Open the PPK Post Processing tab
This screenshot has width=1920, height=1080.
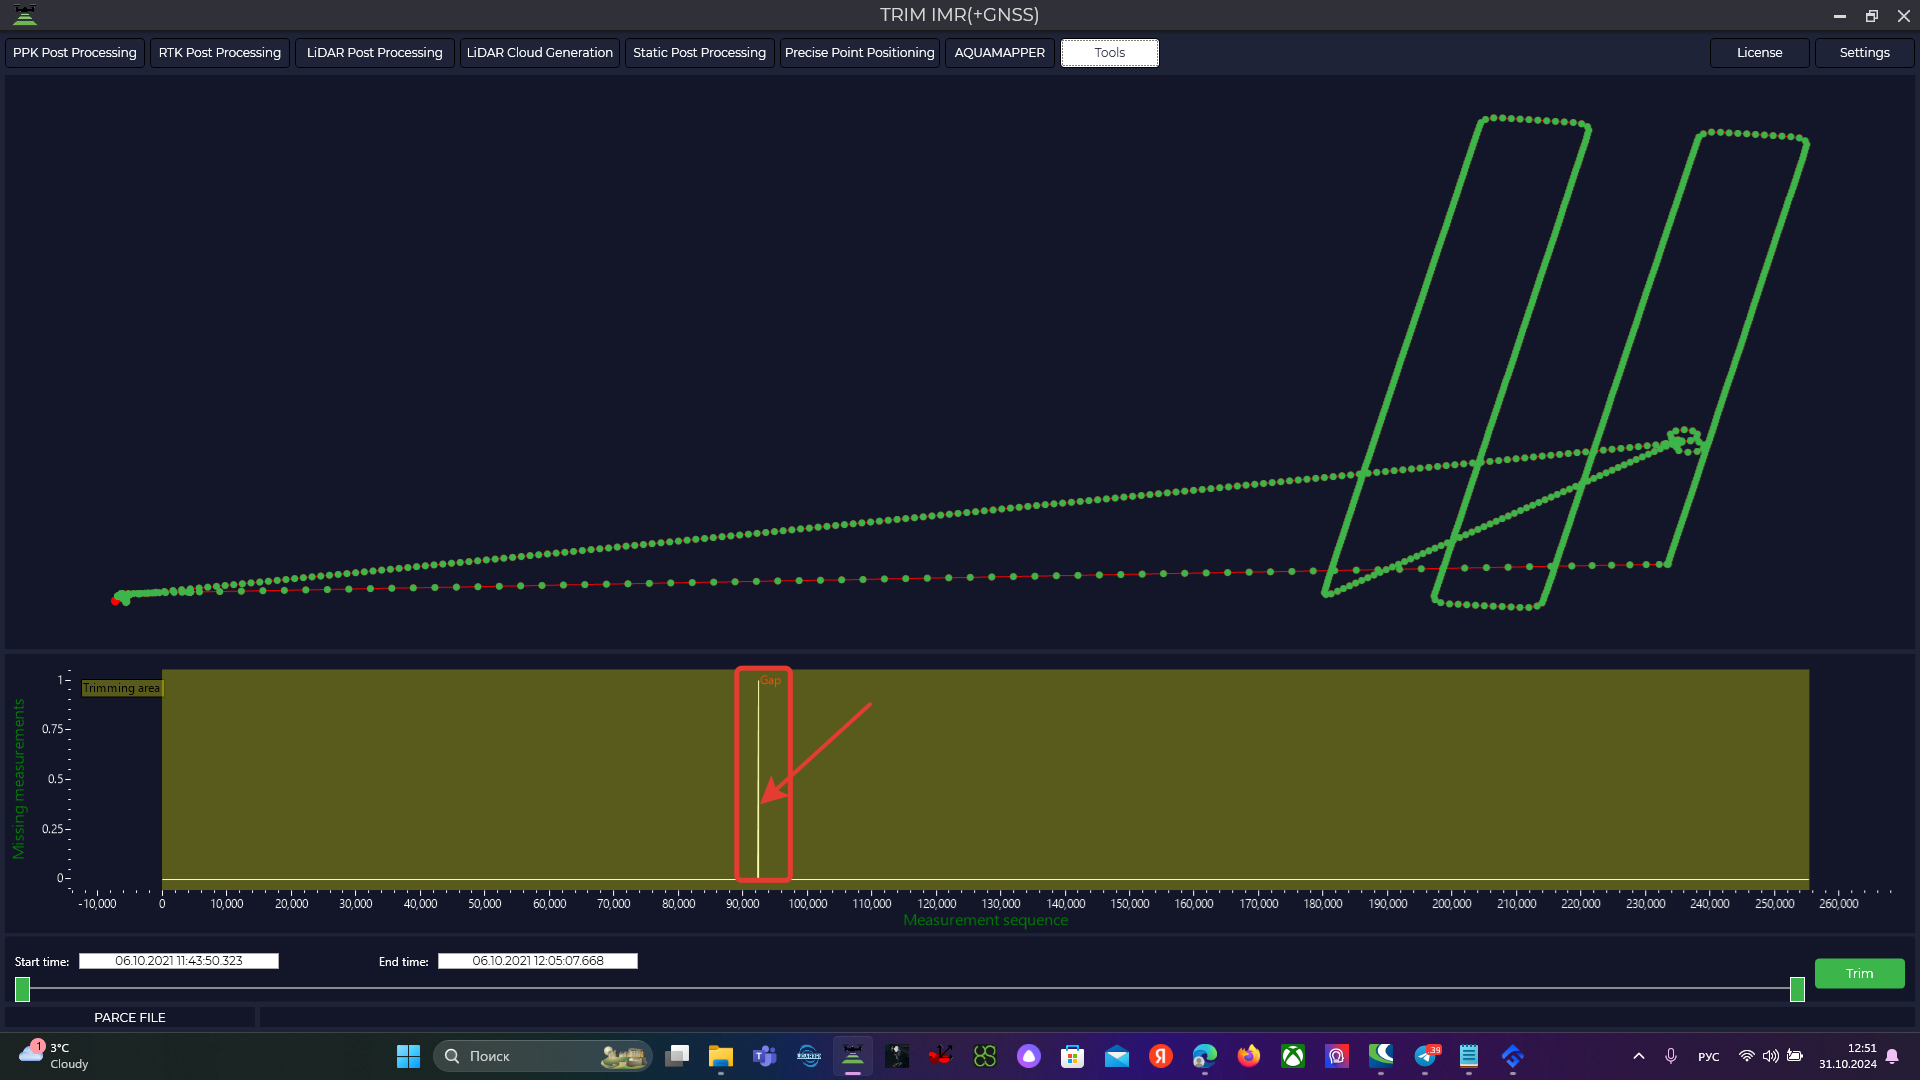75,53
